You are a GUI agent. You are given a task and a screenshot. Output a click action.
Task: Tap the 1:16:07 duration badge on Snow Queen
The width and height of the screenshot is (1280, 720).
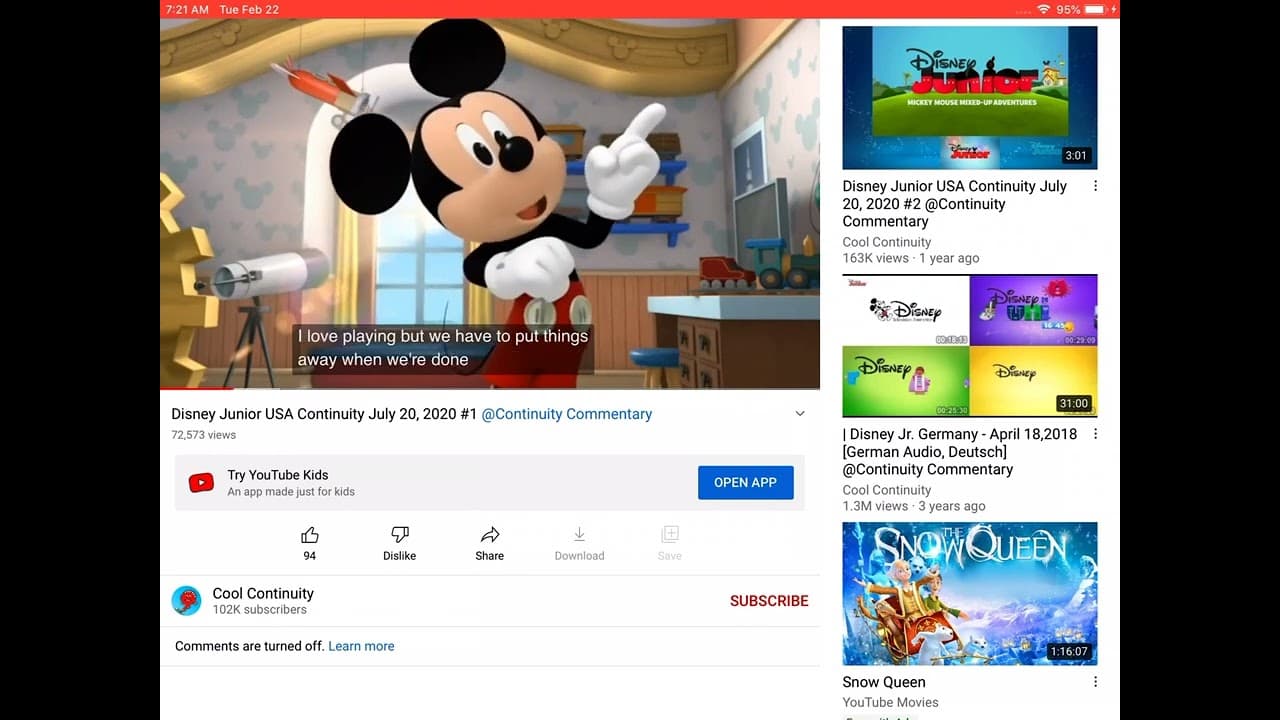click(x=1068, y=651)
